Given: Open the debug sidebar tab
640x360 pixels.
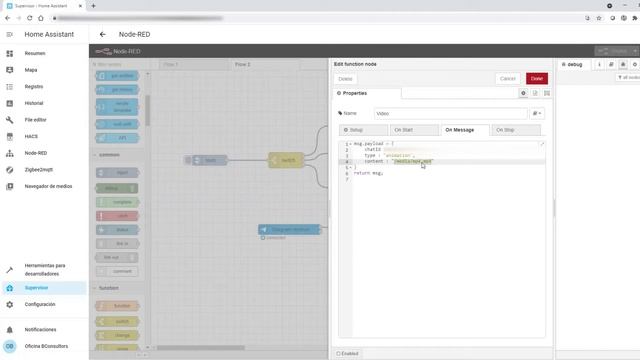Looking at the screenshot, I should pos(574,64).
